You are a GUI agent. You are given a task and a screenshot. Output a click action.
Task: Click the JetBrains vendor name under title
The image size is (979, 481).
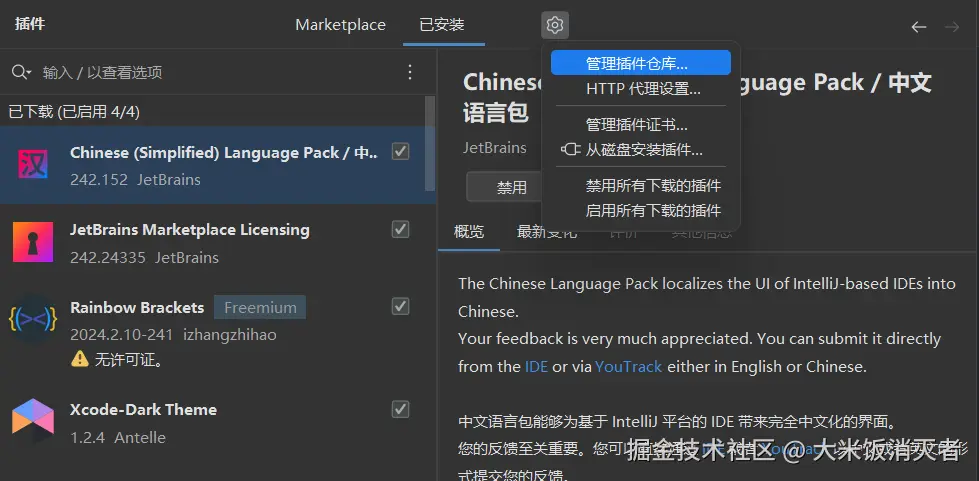point(494,148)
